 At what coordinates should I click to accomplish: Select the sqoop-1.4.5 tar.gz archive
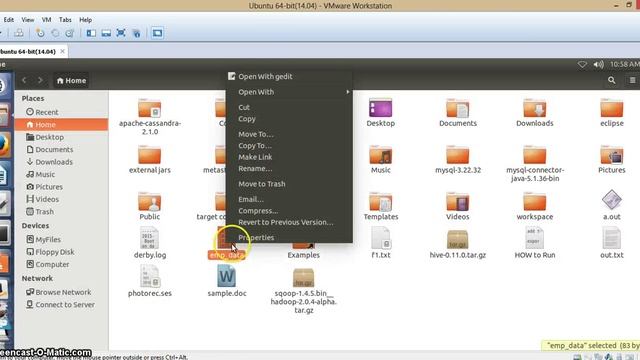[x=303, y=277]
